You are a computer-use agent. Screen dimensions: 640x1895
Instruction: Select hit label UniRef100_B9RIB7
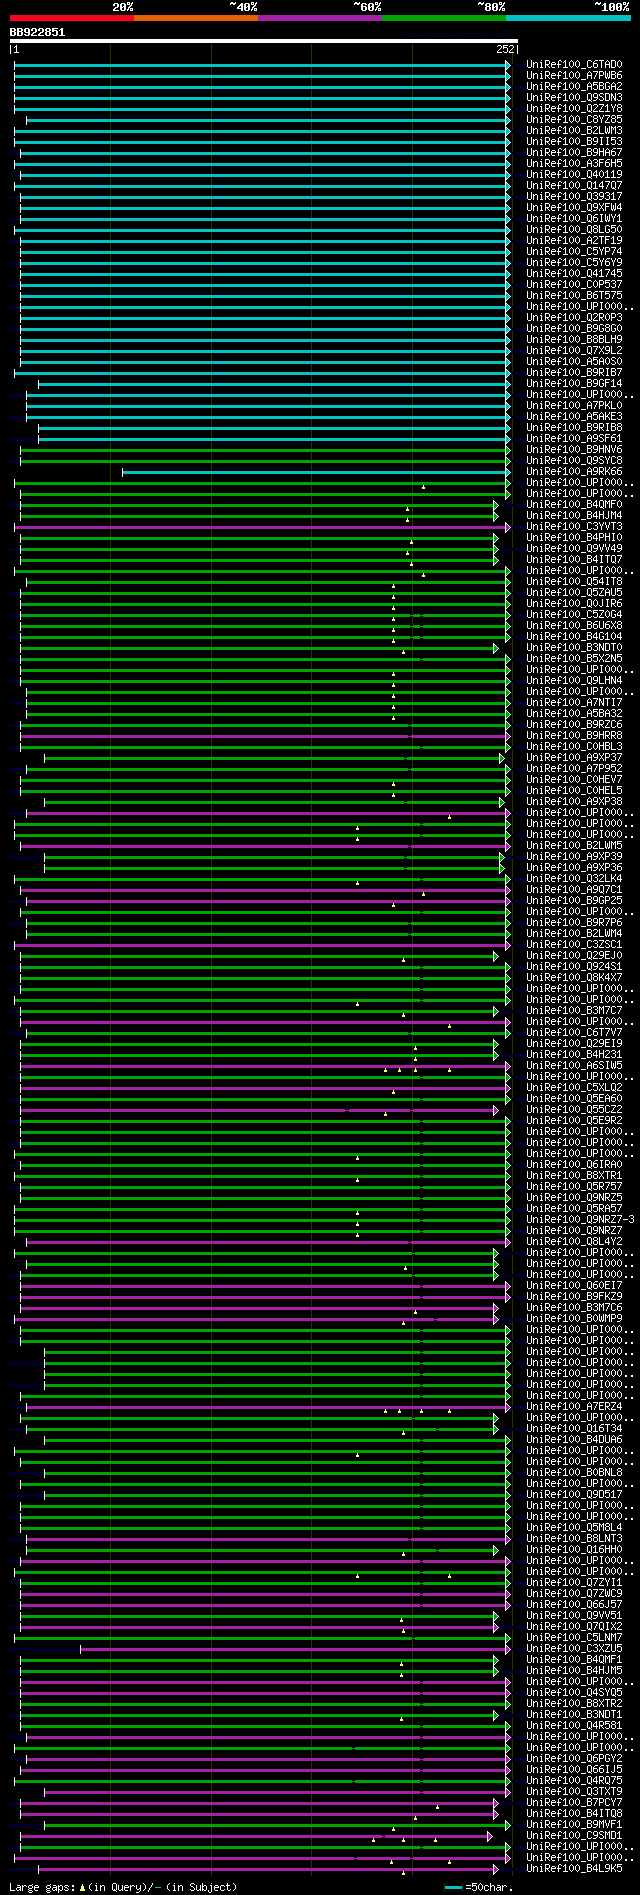[x=574, y=373]
